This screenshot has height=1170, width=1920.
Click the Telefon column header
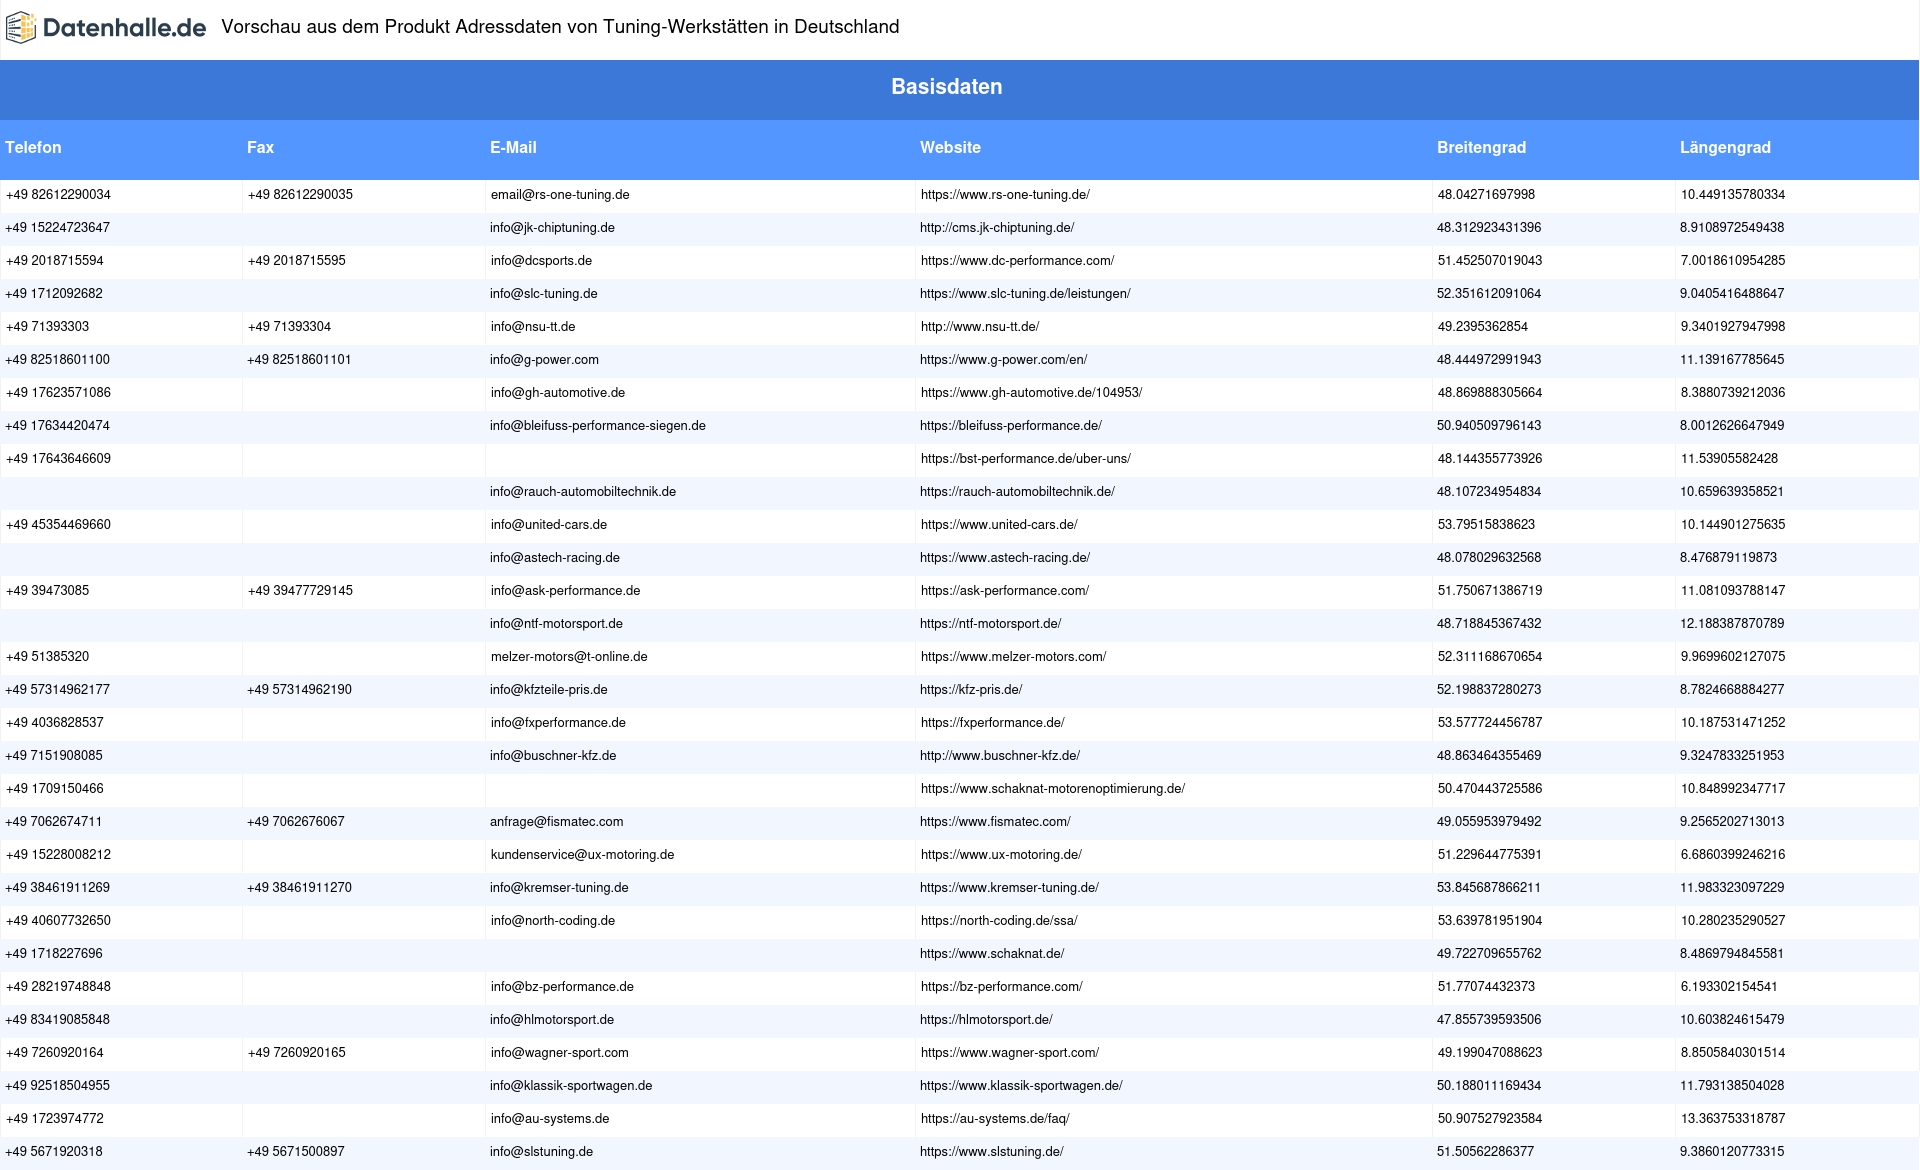tap(33, 147)
